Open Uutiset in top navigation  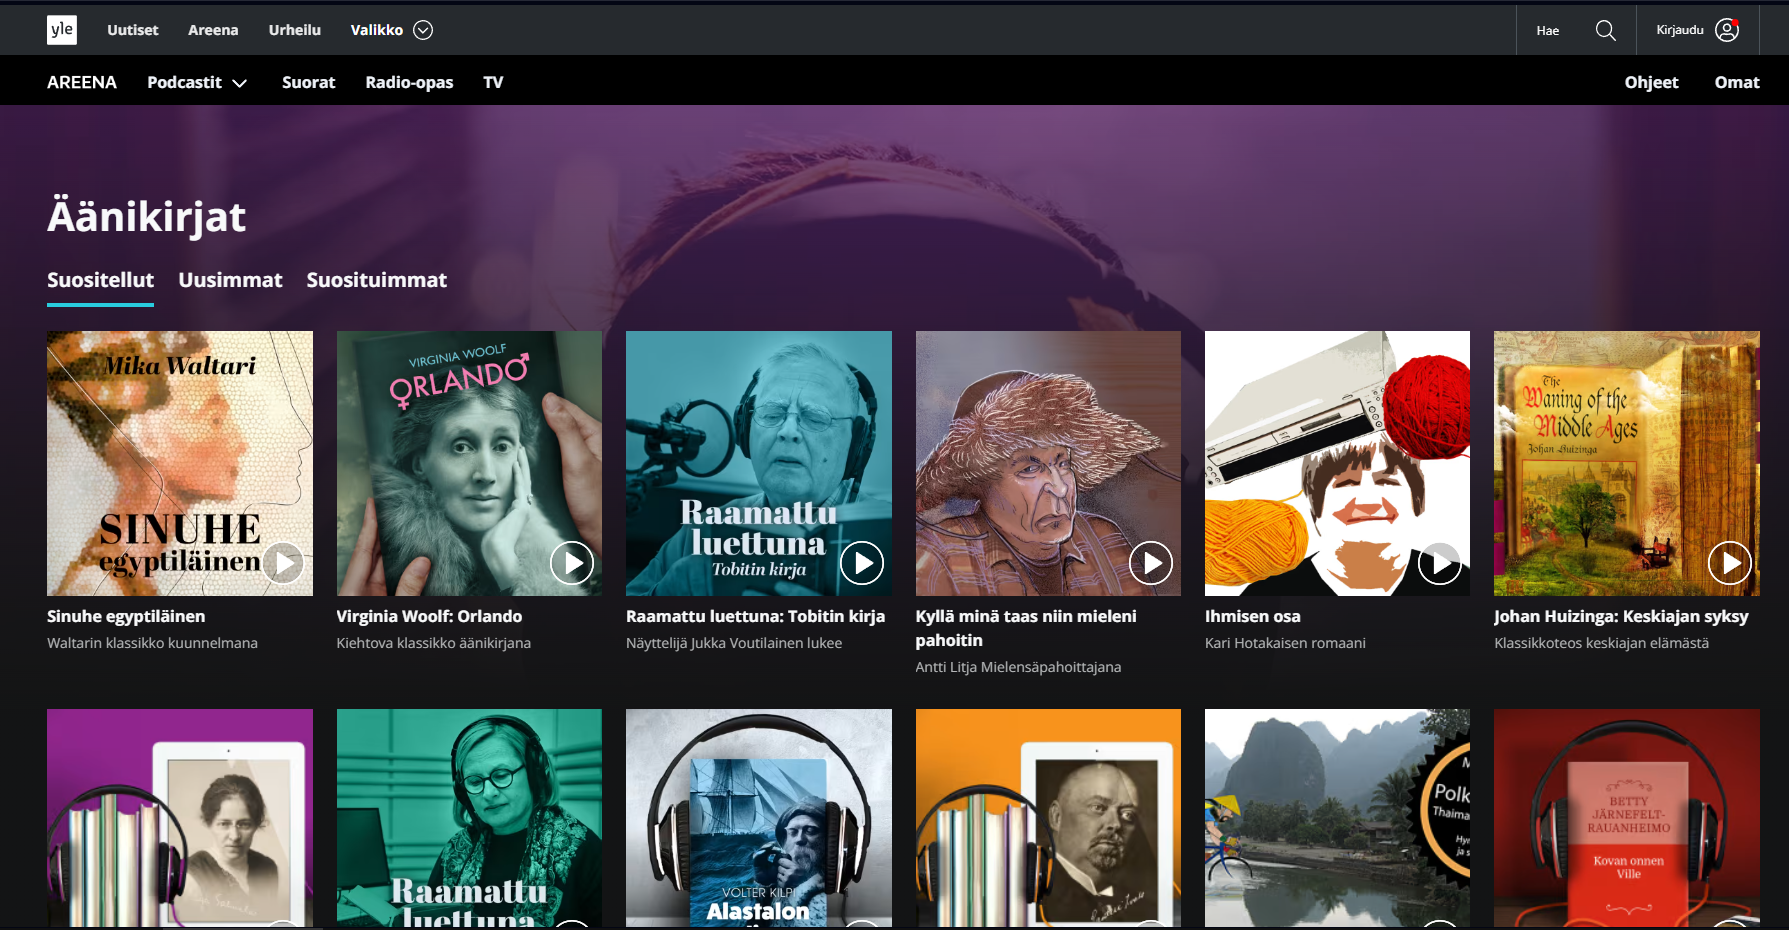tap(133, 30)
